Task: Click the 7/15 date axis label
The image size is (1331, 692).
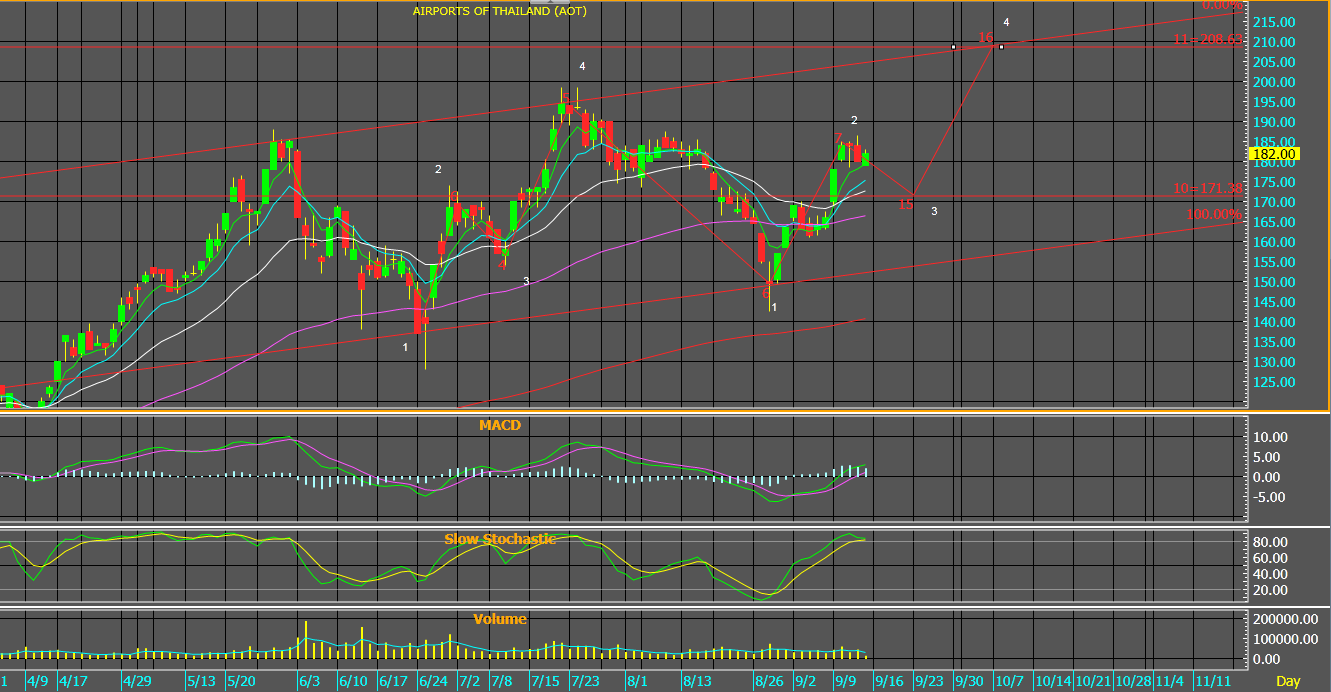Action: click(545, 681)
